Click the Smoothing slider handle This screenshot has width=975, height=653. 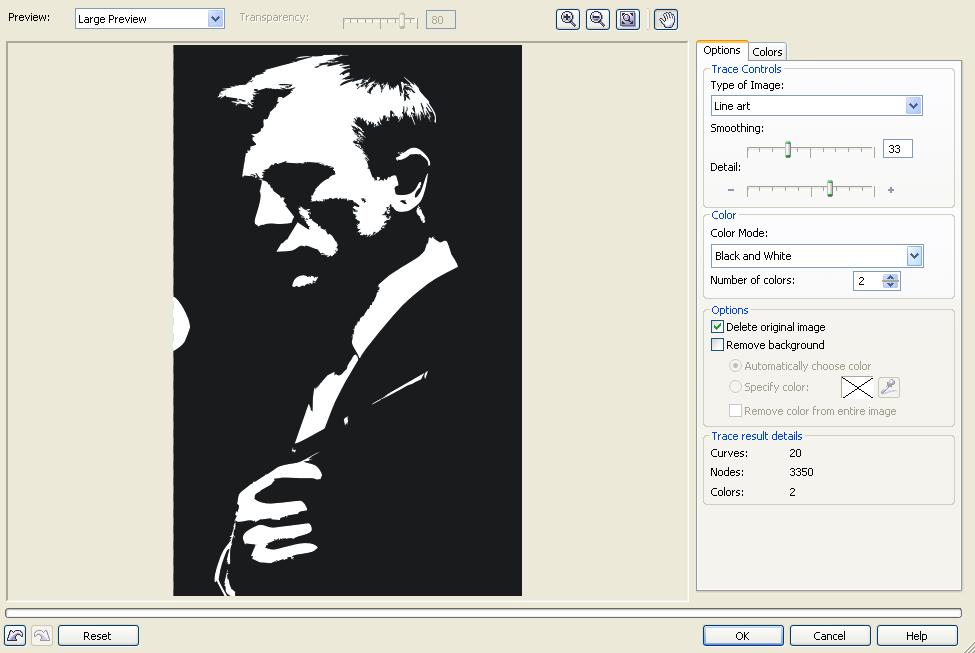[x=788, y=150]
